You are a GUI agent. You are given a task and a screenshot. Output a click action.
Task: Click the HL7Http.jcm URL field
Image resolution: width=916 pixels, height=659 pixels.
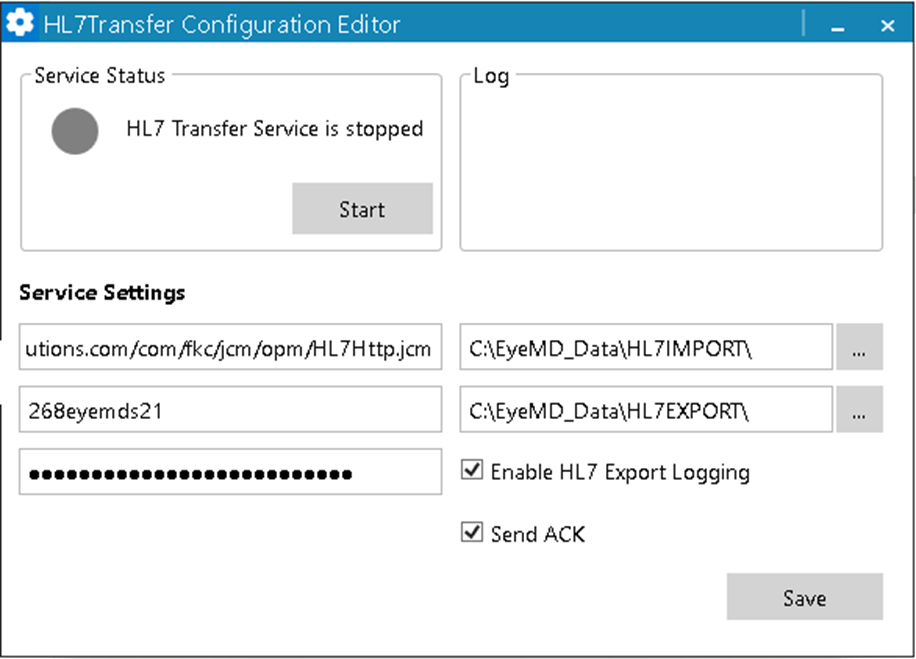(230, 348)
